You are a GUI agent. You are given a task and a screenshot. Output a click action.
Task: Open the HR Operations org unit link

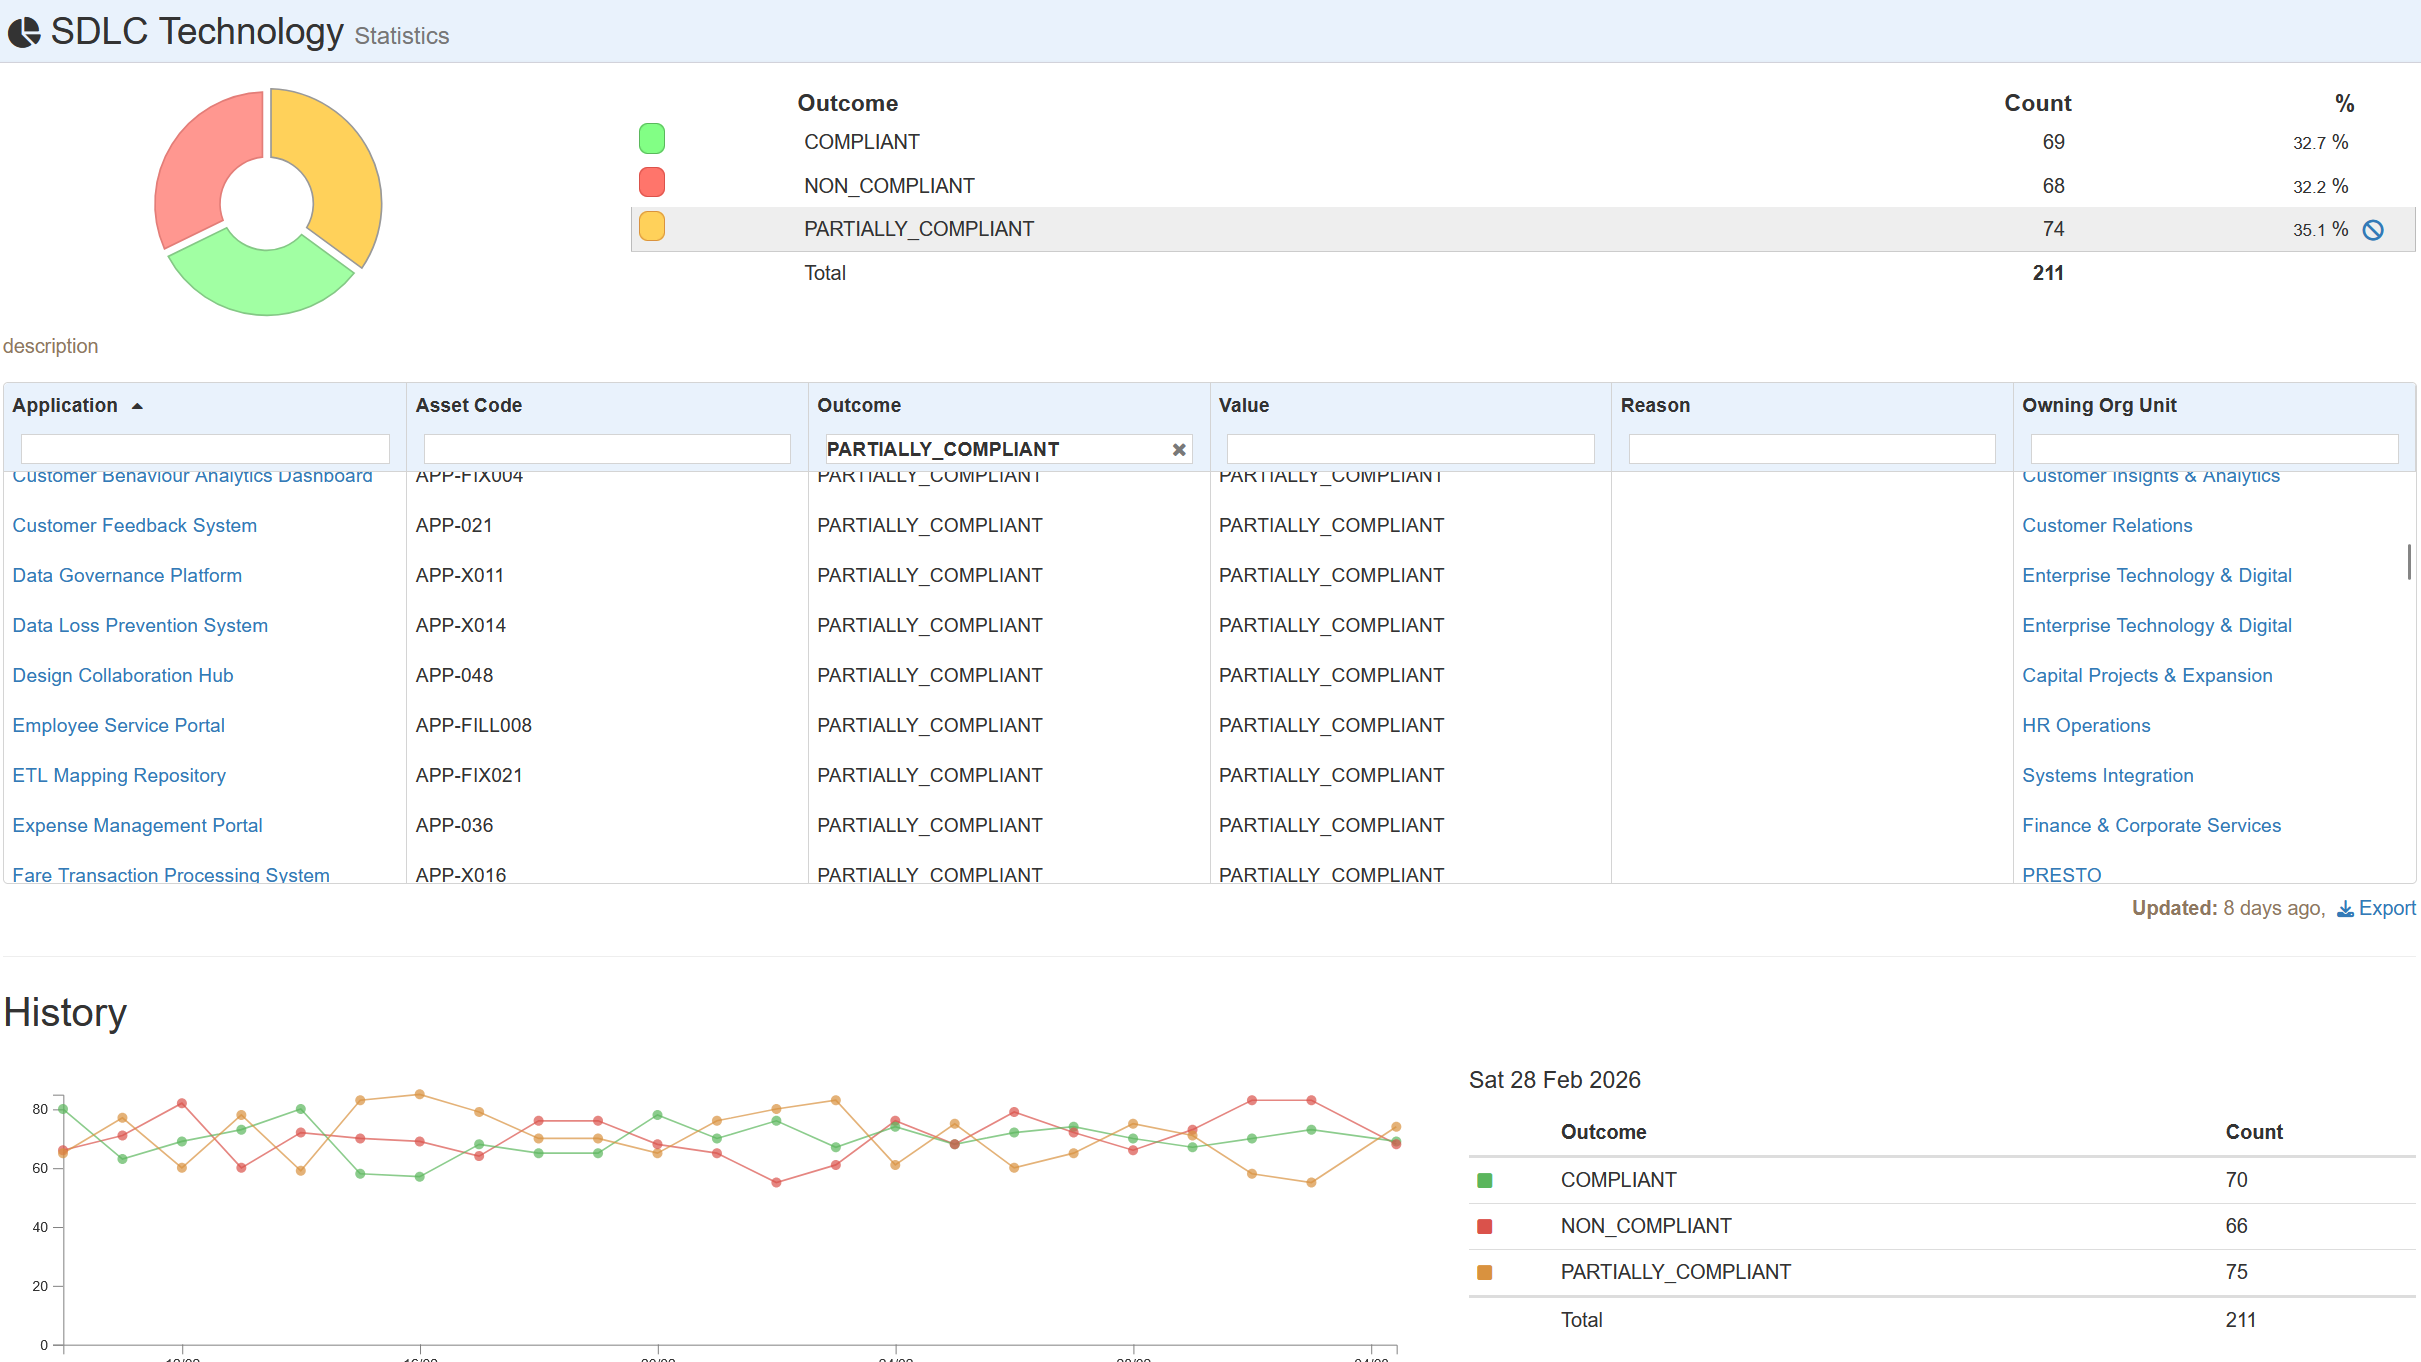coord(2086,726)
